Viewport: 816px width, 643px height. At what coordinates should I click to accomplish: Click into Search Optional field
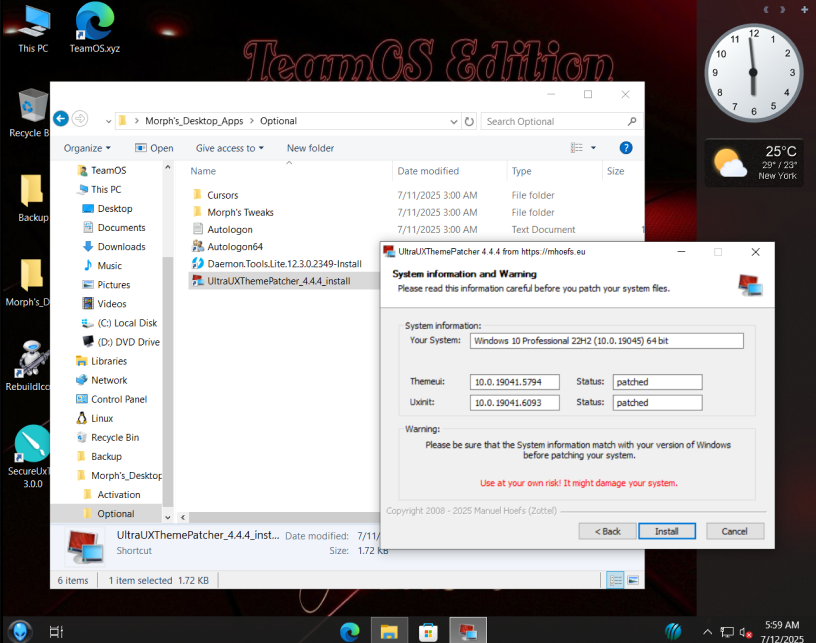coord(554,121)
